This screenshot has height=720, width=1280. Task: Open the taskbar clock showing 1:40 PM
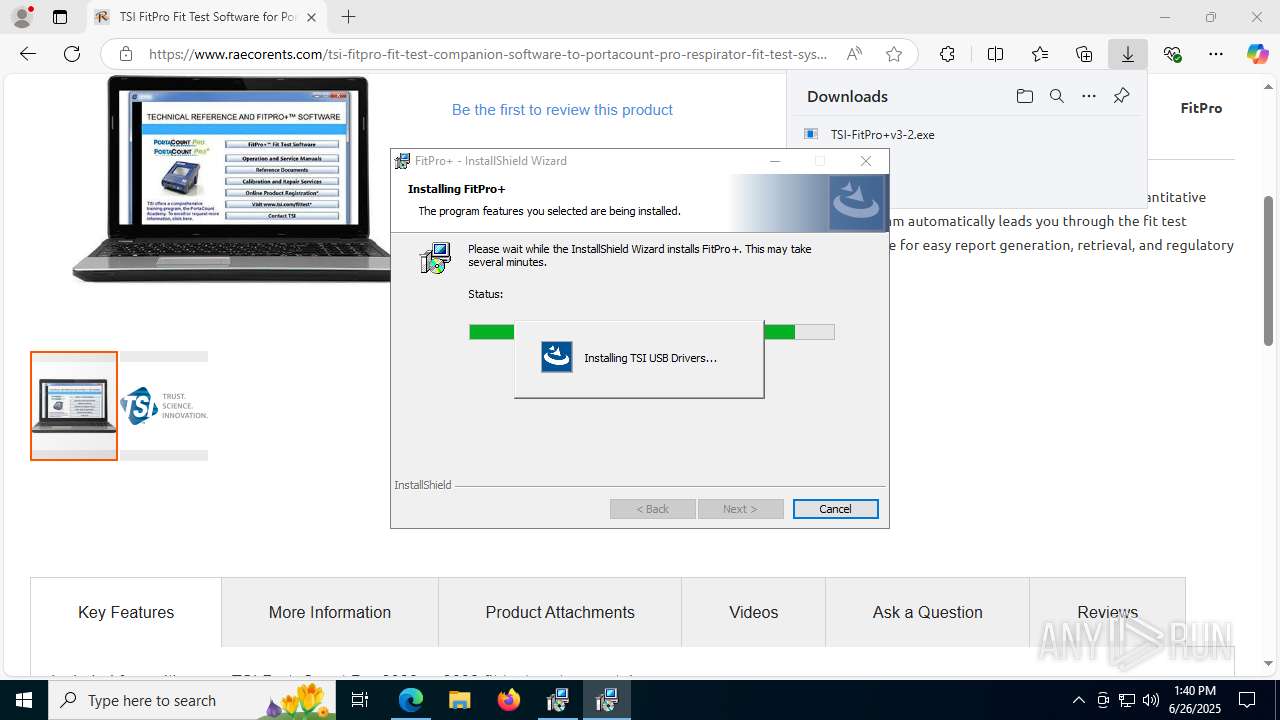pos(1195,700)
